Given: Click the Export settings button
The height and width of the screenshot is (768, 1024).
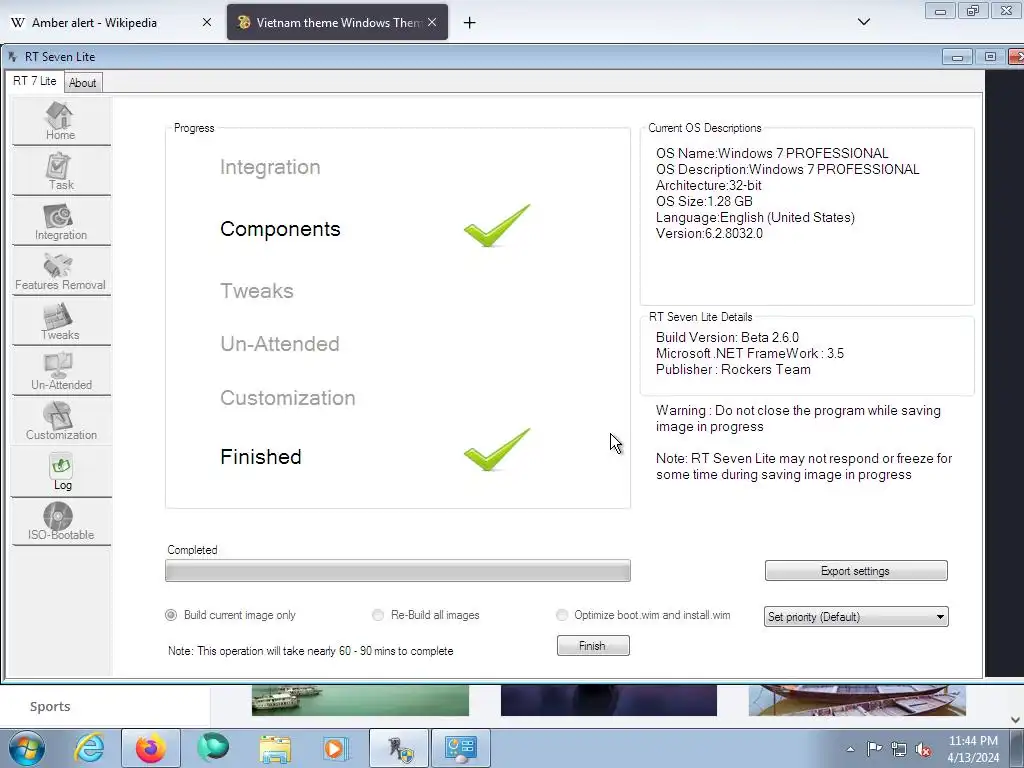Looking at the screenshot, I should pos(856,571).
